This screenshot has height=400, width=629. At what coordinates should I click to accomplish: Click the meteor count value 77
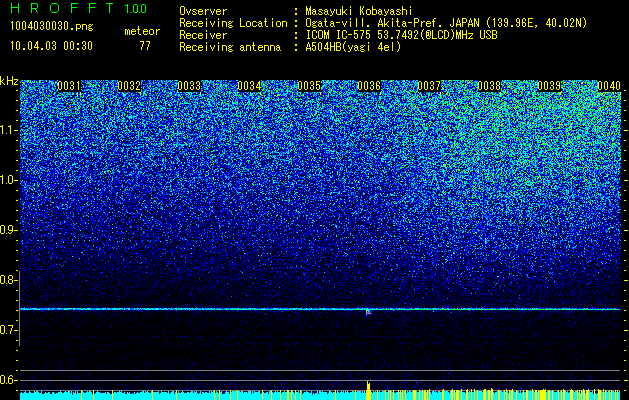point(145,46)
